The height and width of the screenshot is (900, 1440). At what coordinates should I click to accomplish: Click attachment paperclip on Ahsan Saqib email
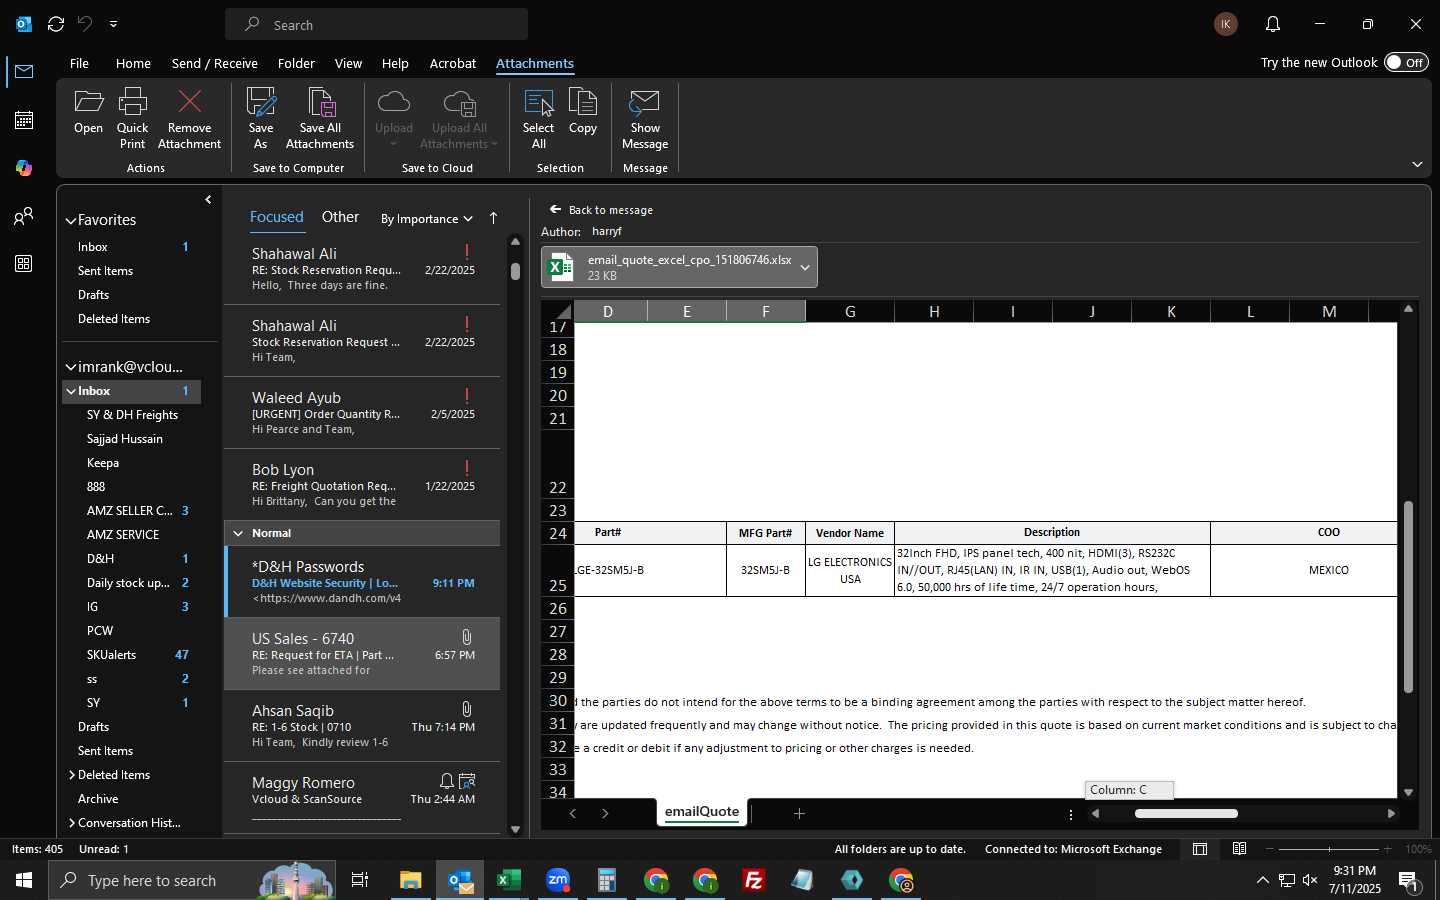pos(466,709)
